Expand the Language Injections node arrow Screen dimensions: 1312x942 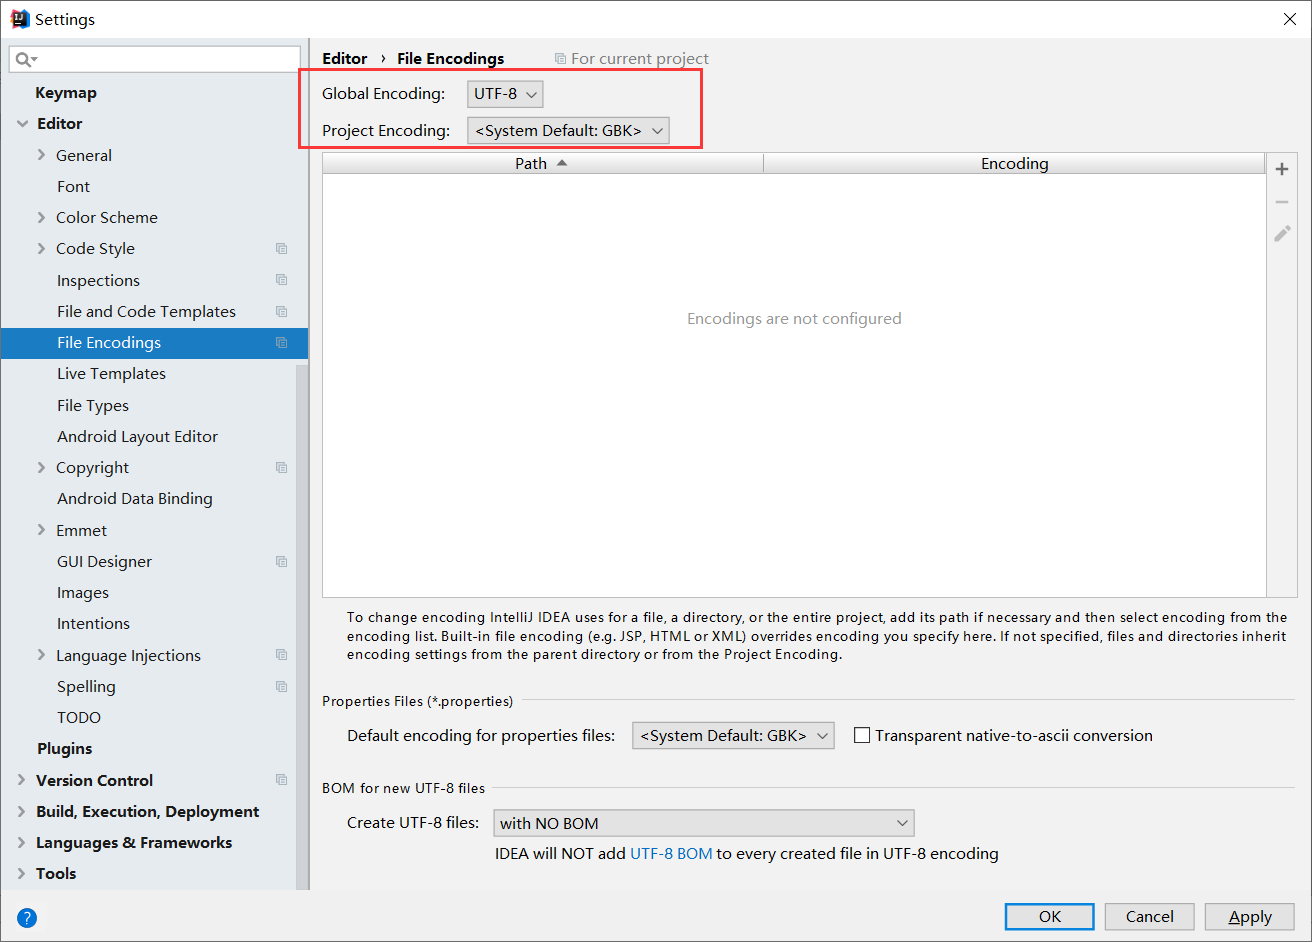[x=41, y=655]
